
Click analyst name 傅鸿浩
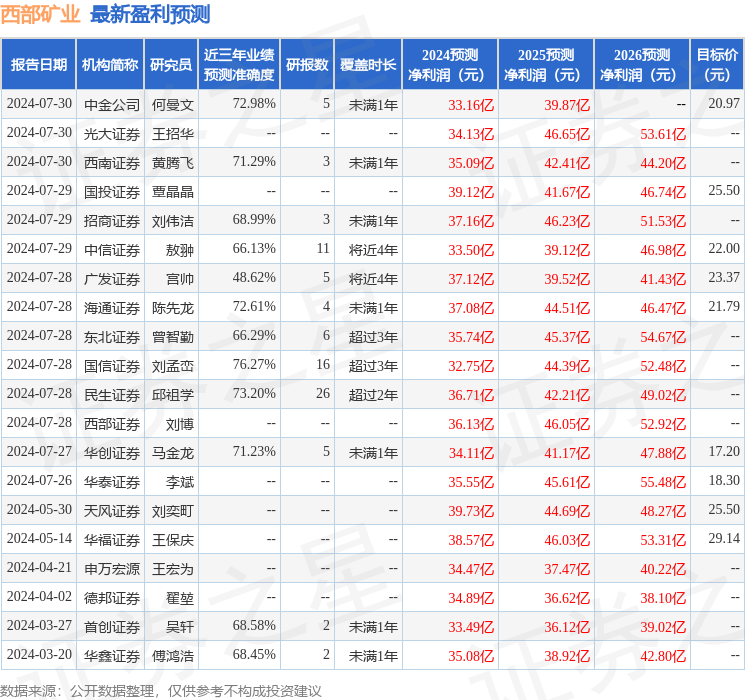coord(173,655)
